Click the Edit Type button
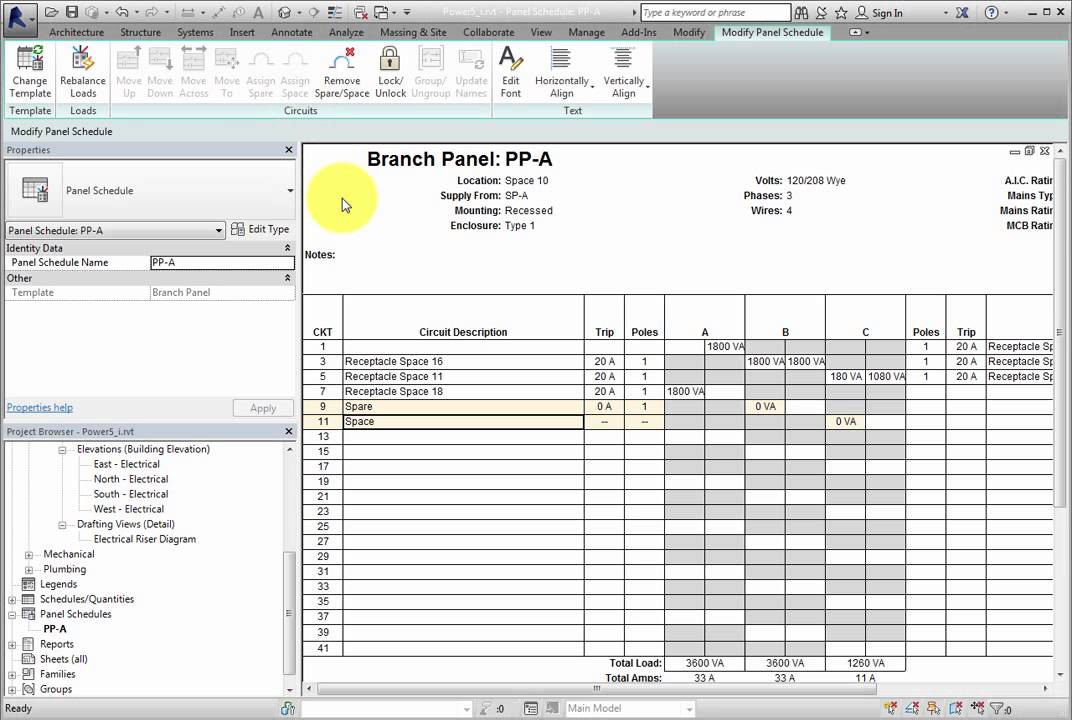Viewport: 1072px width, 720px height. point(260,229)
